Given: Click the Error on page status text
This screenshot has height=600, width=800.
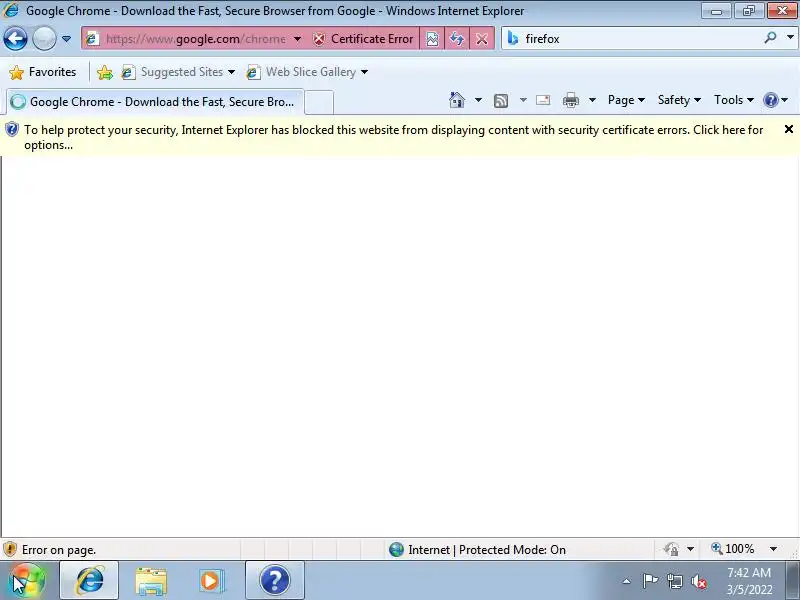Looking at the screenshot, I should point(59,550).
